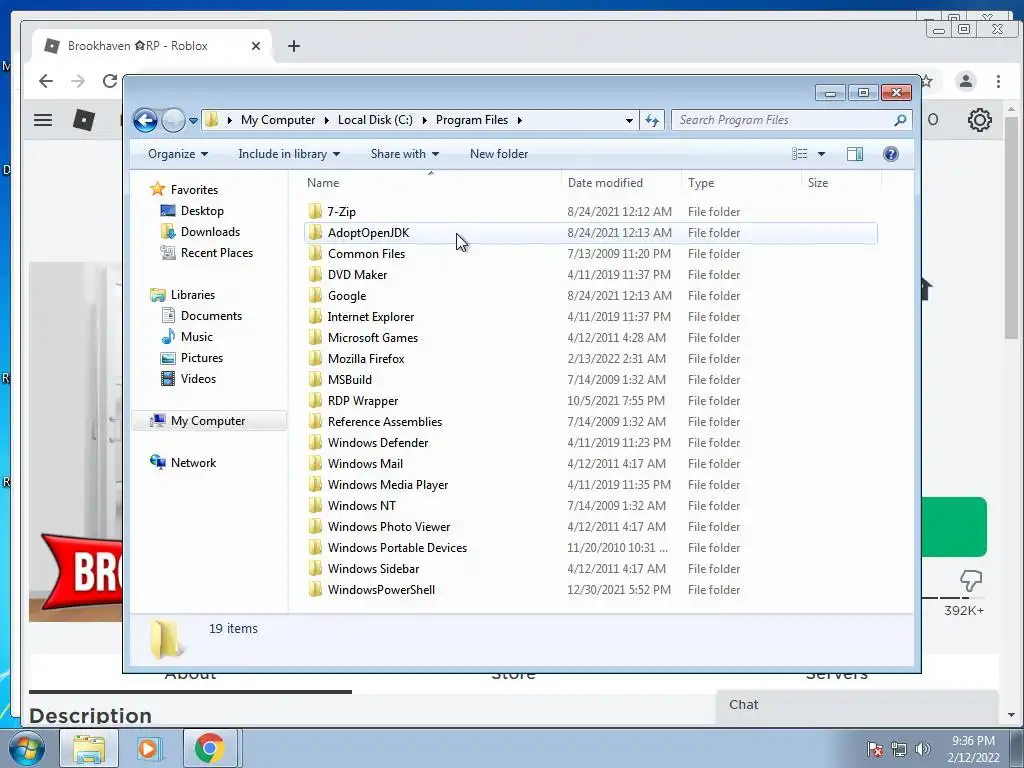The width and height of the screenshot is (1024, 768).
Task: Open Videos library
Action: (x=198, y=379)
